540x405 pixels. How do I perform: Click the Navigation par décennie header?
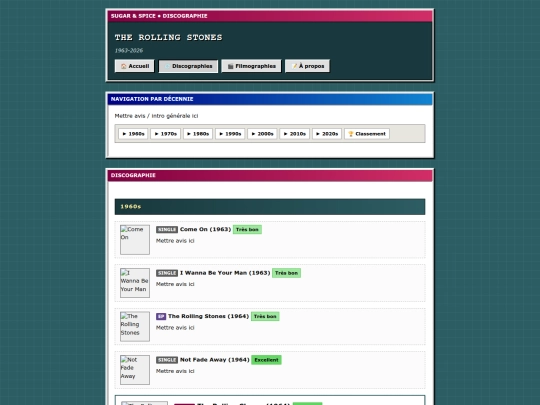tap(270, 99)
